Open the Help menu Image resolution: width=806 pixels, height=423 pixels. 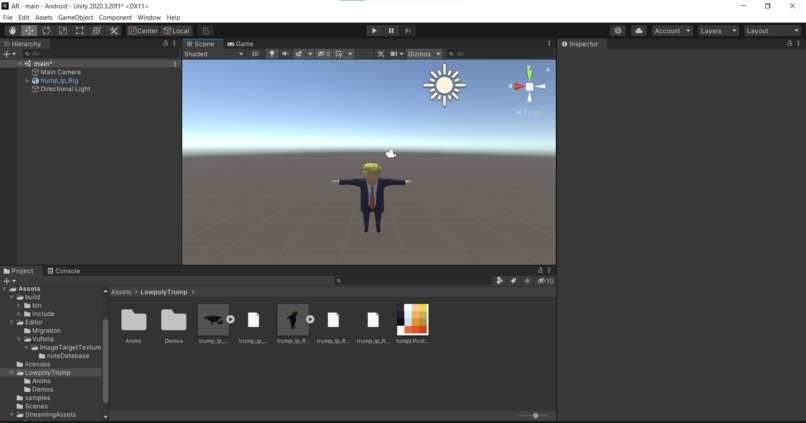(x=173, y=17)
